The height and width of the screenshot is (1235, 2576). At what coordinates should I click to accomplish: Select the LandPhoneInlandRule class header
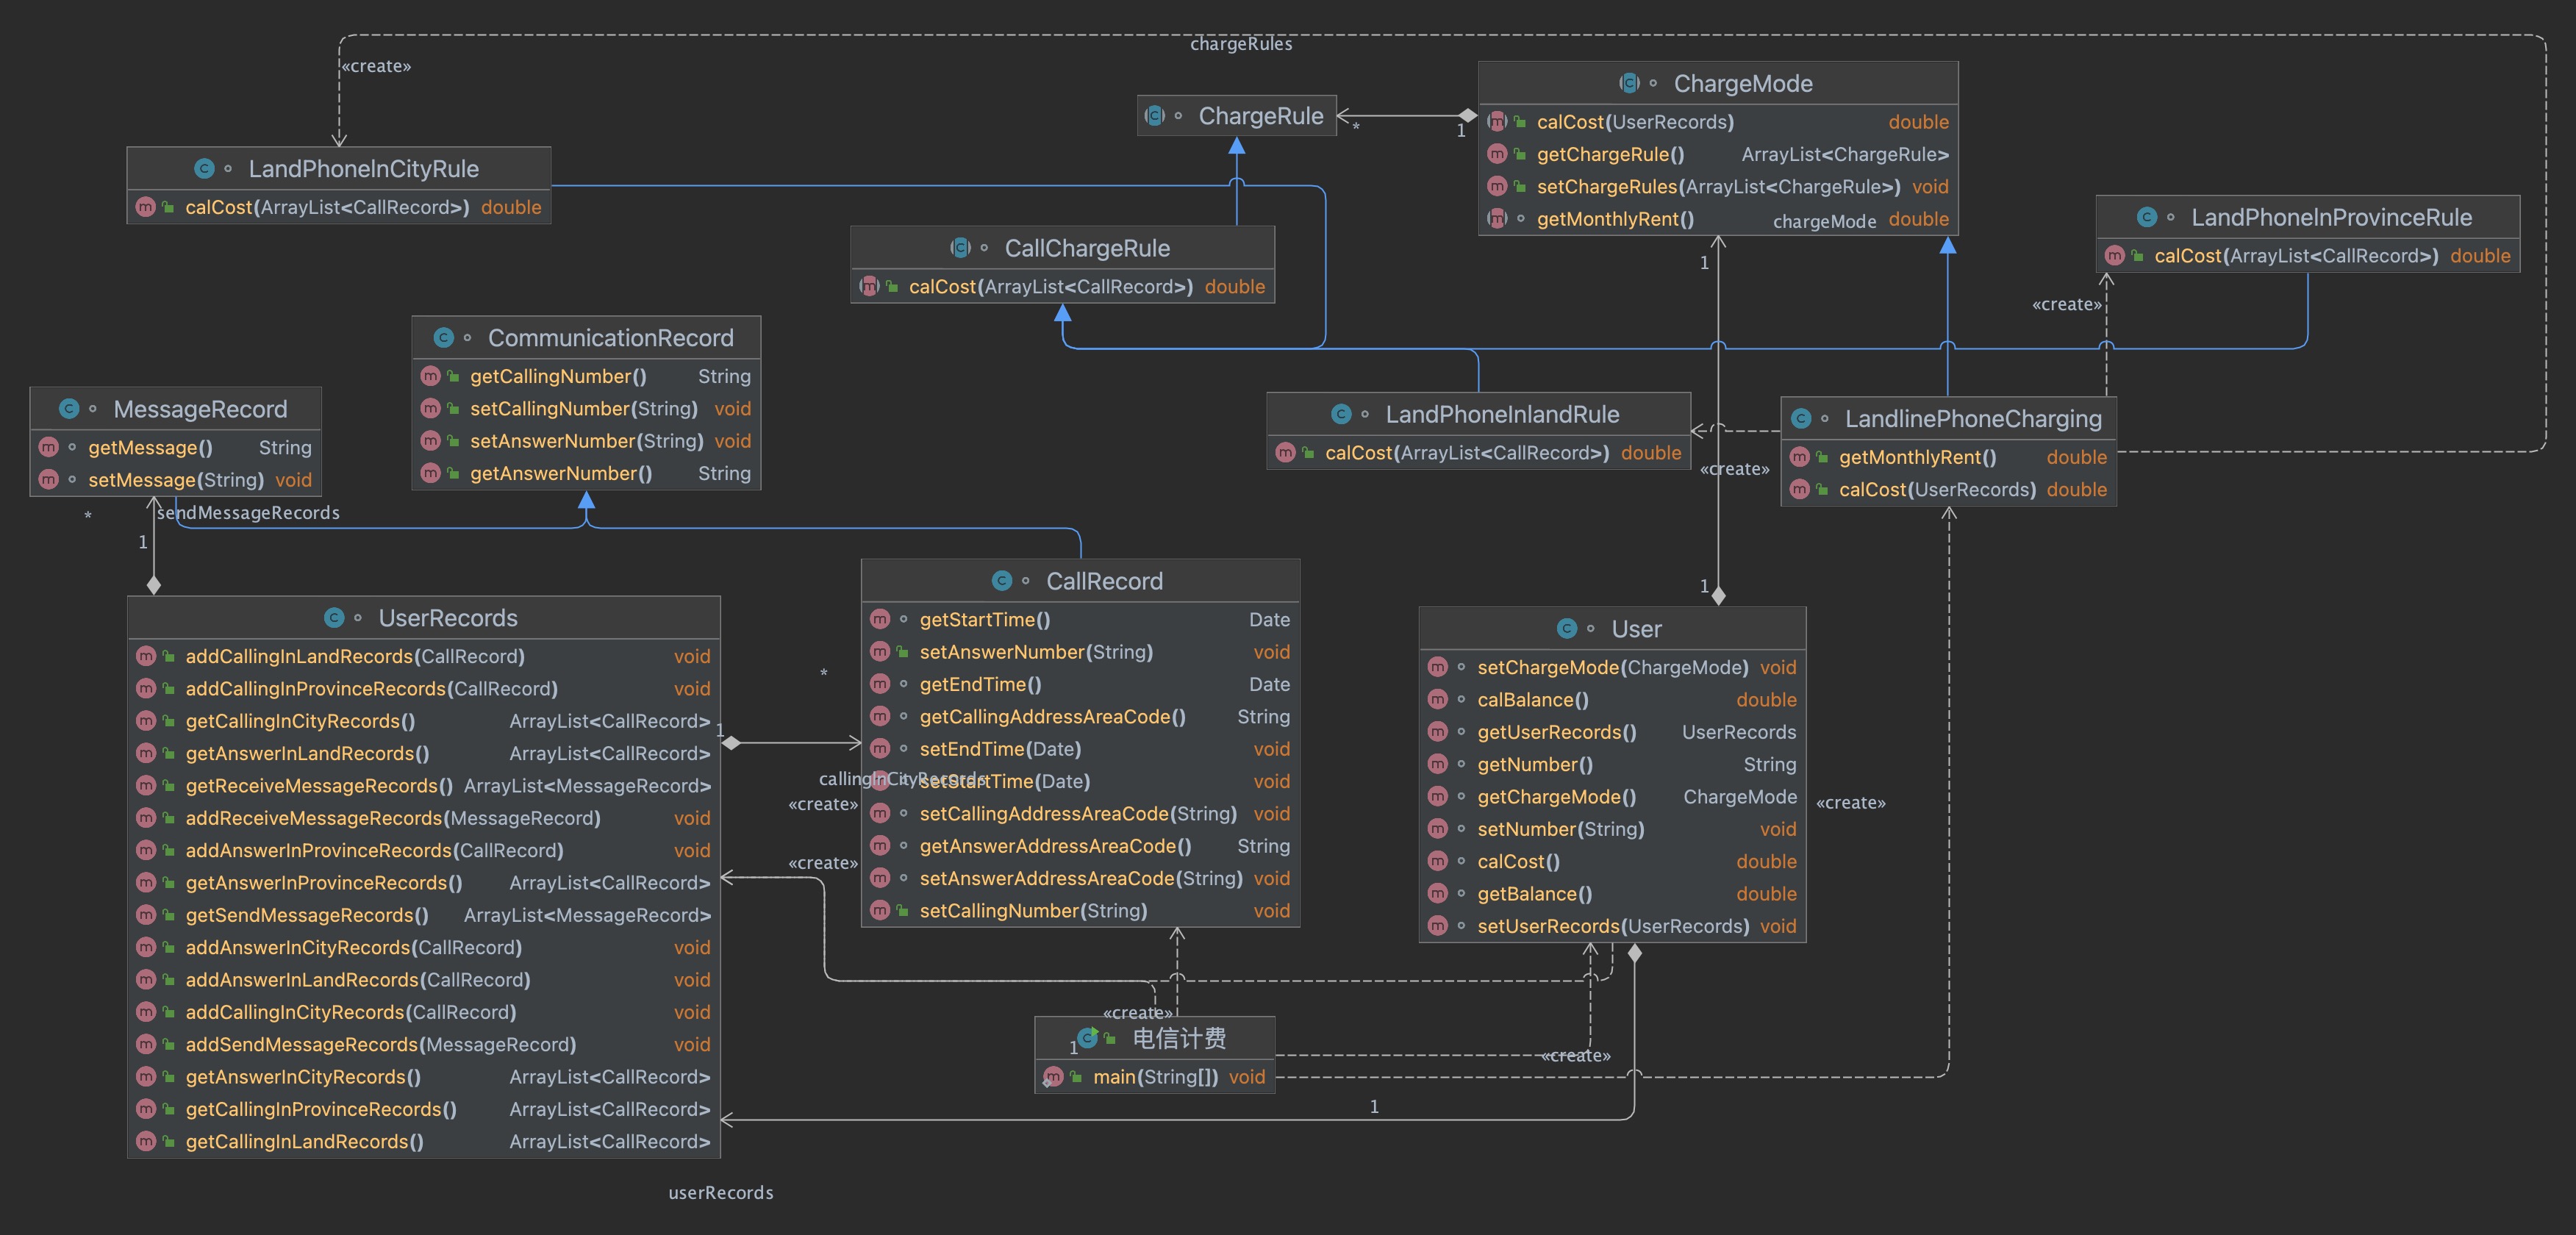(1501, 414)
